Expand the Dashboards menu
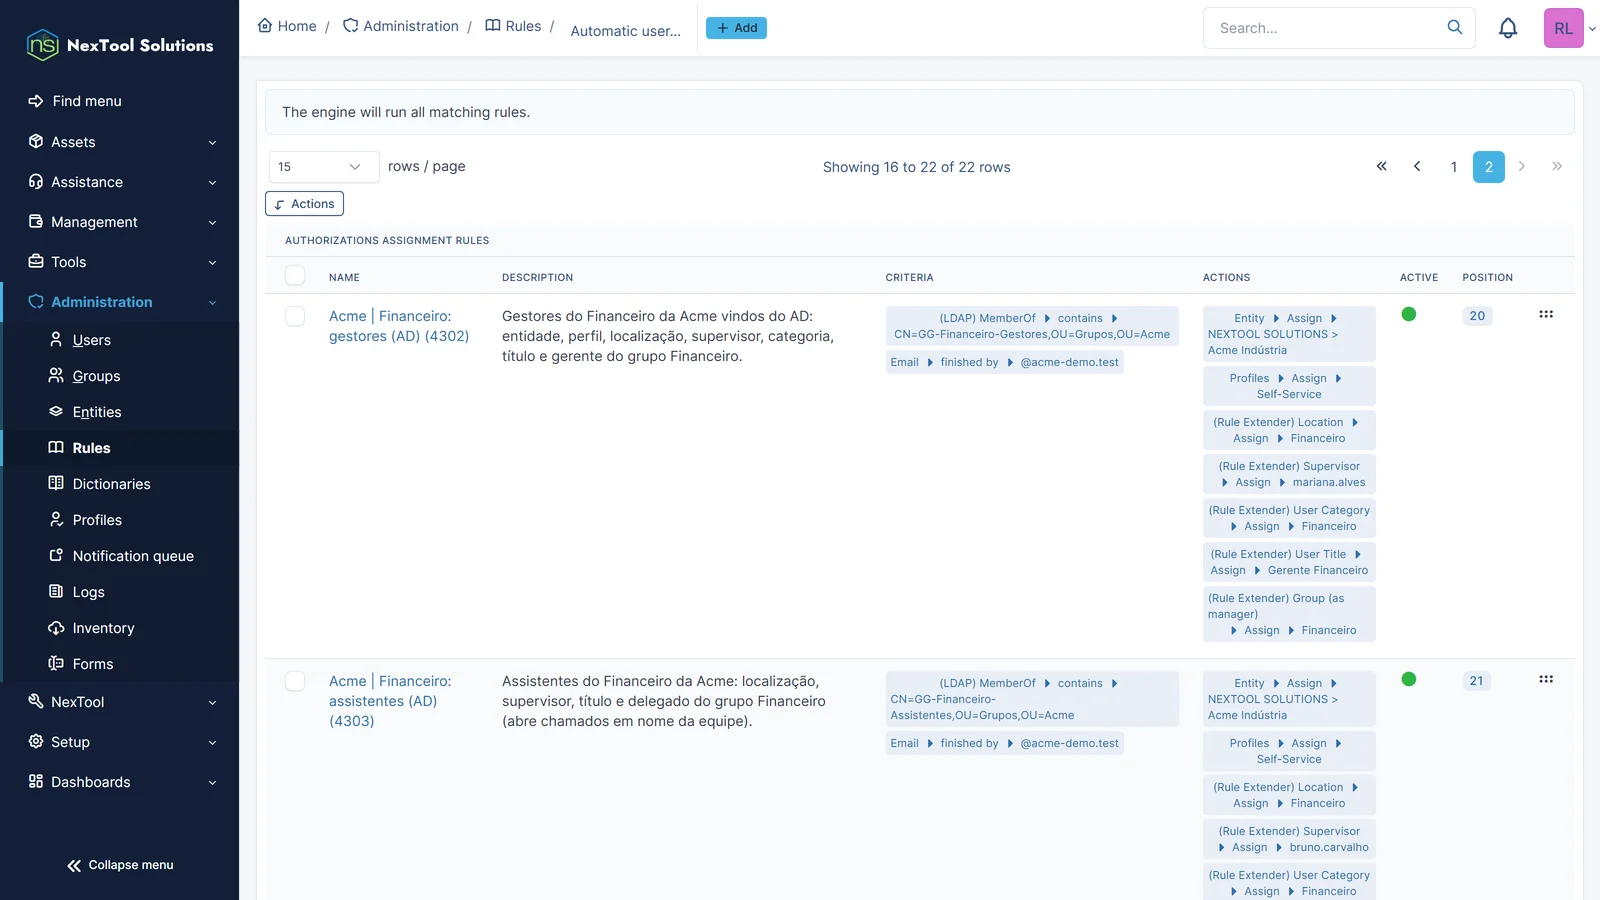The height and width of the screenshot is (900, 1600). [x=120, y=782]
